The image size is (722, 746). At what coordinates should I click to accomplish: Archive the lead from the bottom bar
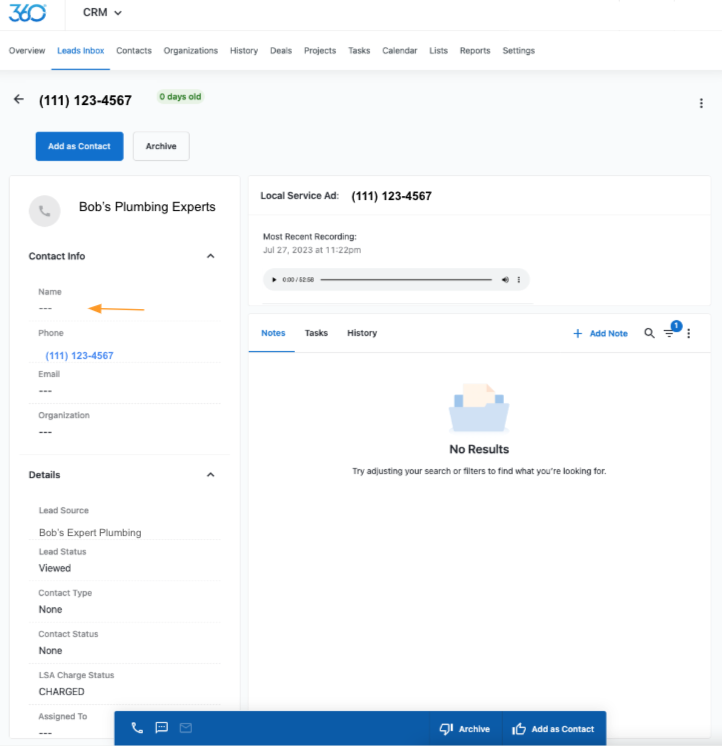(465, 729)
